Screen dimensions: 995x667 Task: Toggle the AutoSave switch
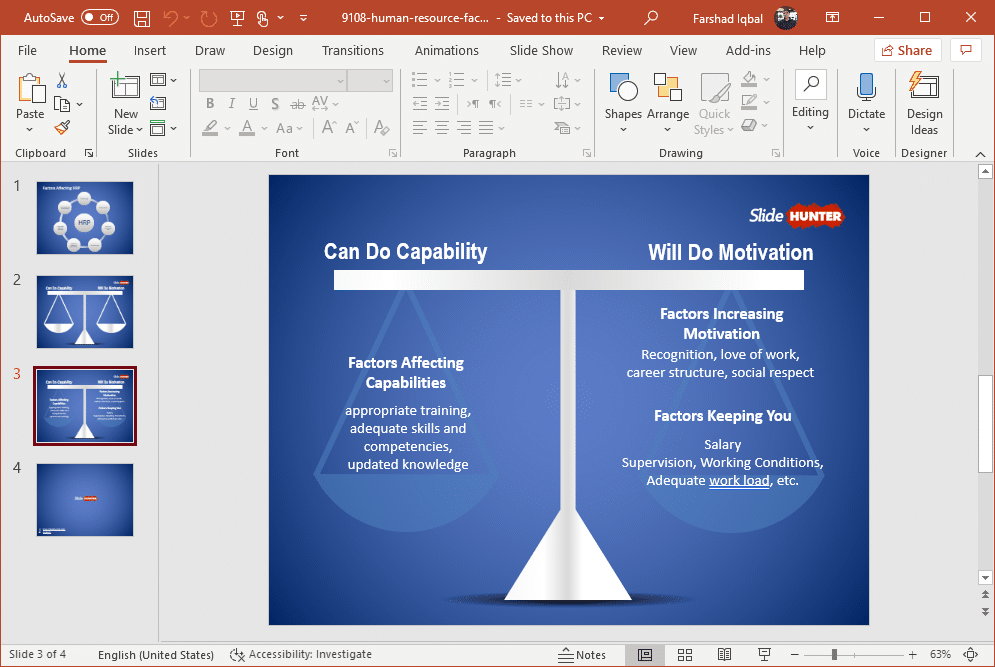pyautogui.click(x=99, y=18)
